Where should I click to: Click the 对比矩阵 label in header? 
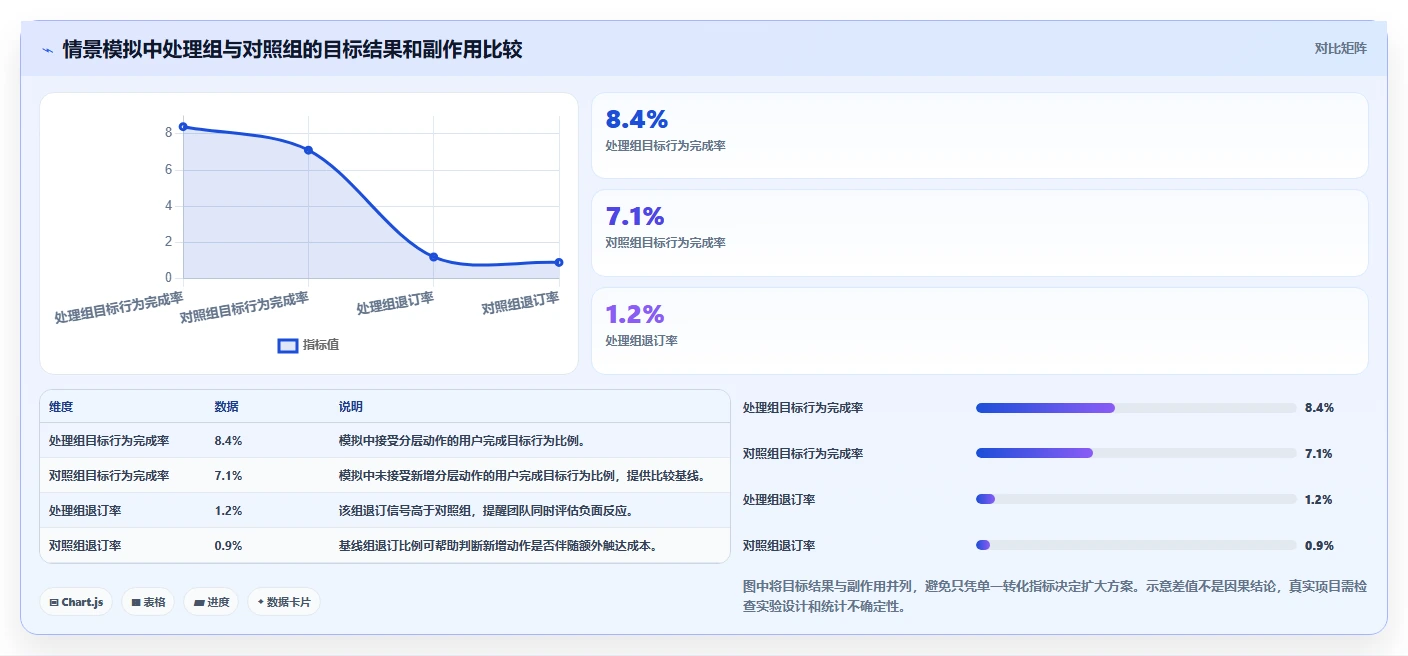tap(1340, 48)
